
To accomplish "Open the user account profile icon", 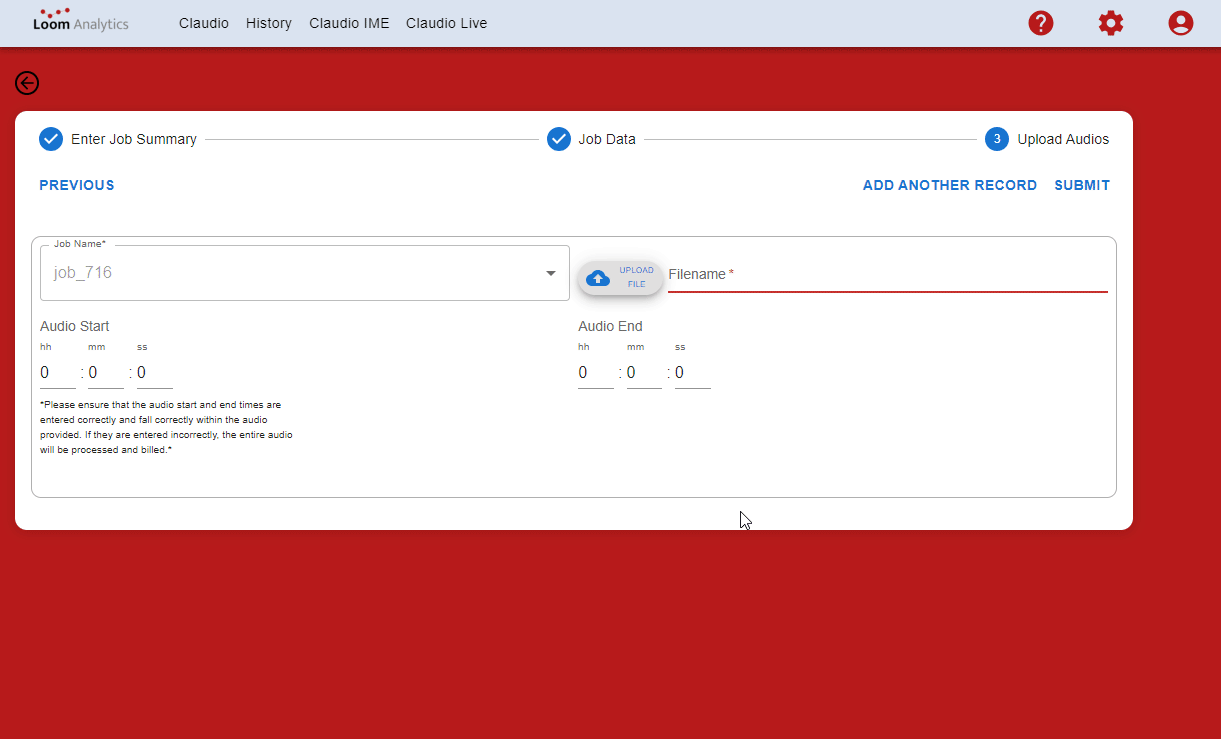I will 1181,23.
